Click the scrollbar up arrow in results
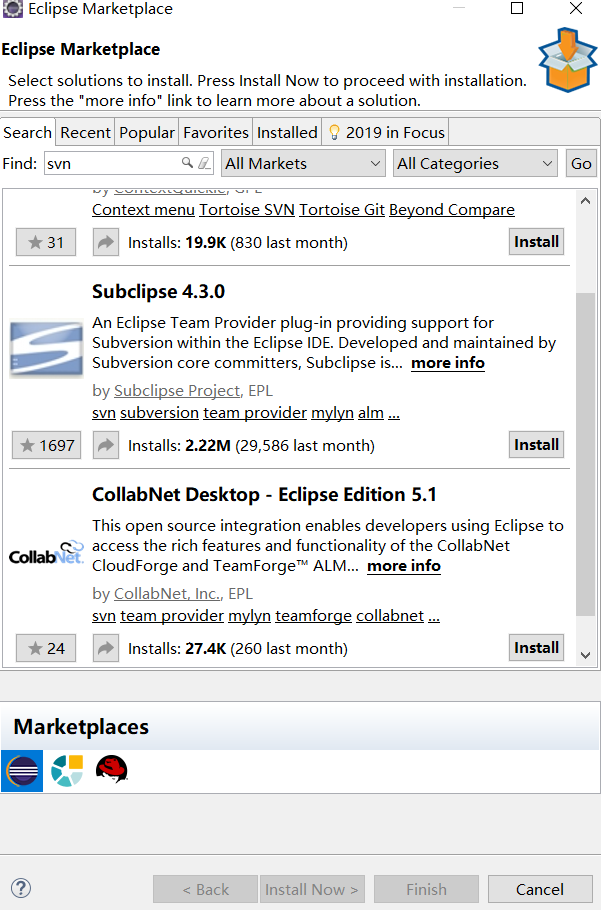 (585, 201)
